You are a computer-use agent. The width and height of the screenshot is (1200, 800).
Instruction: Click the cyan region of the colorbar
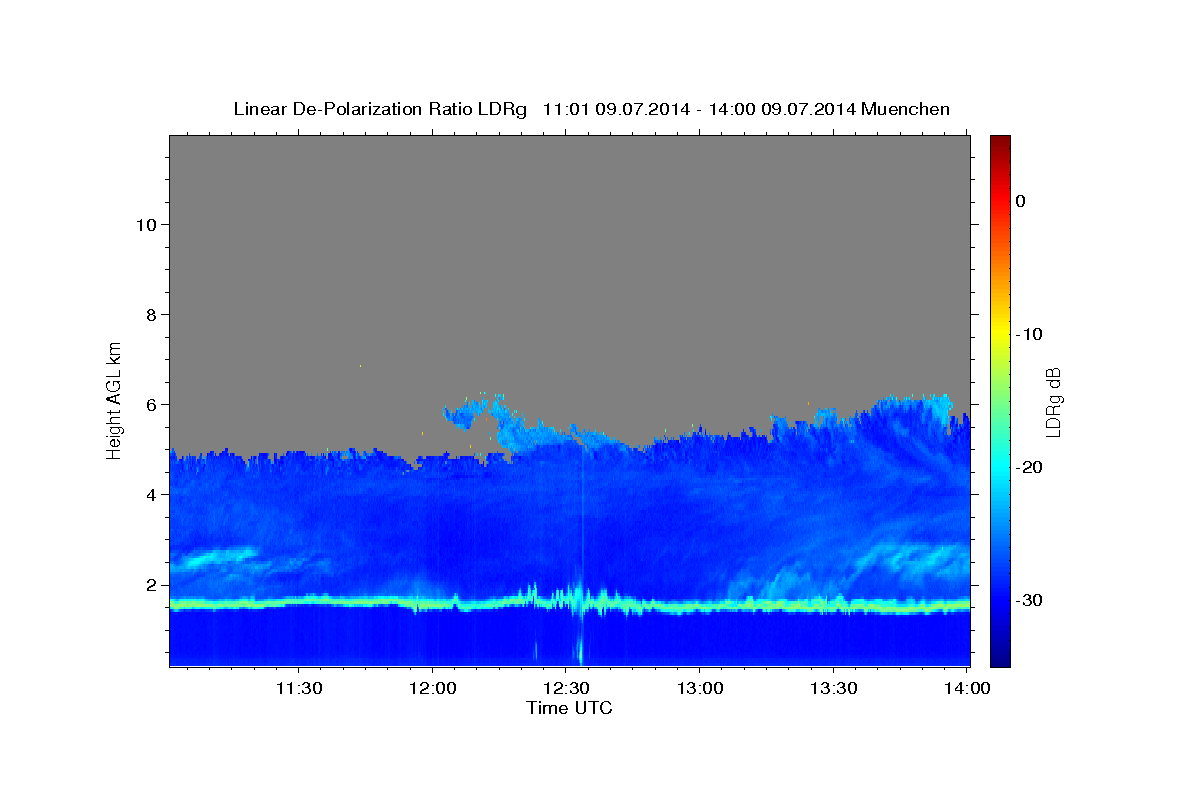click(x=1000, y=467)
